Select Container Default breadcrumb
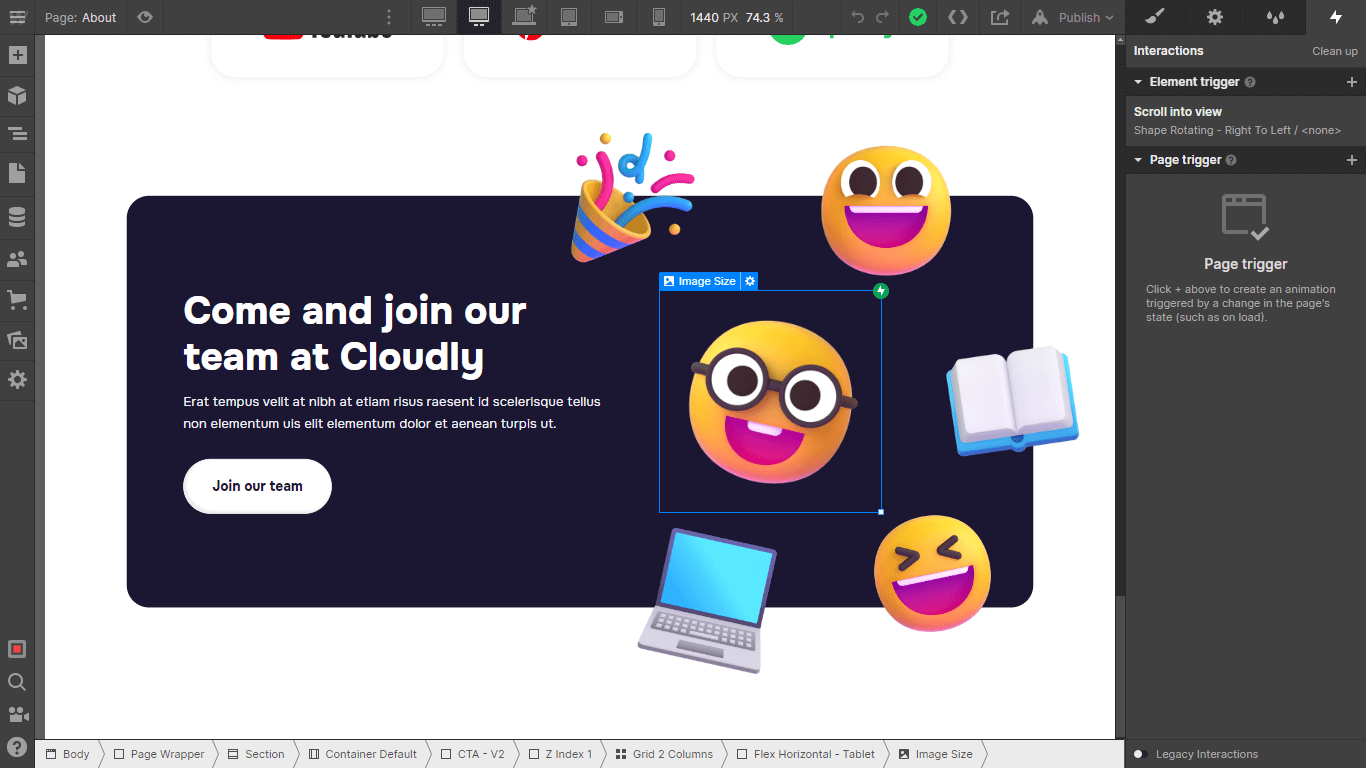Viewport: 1366px width, 768px height. coord(363,754)
